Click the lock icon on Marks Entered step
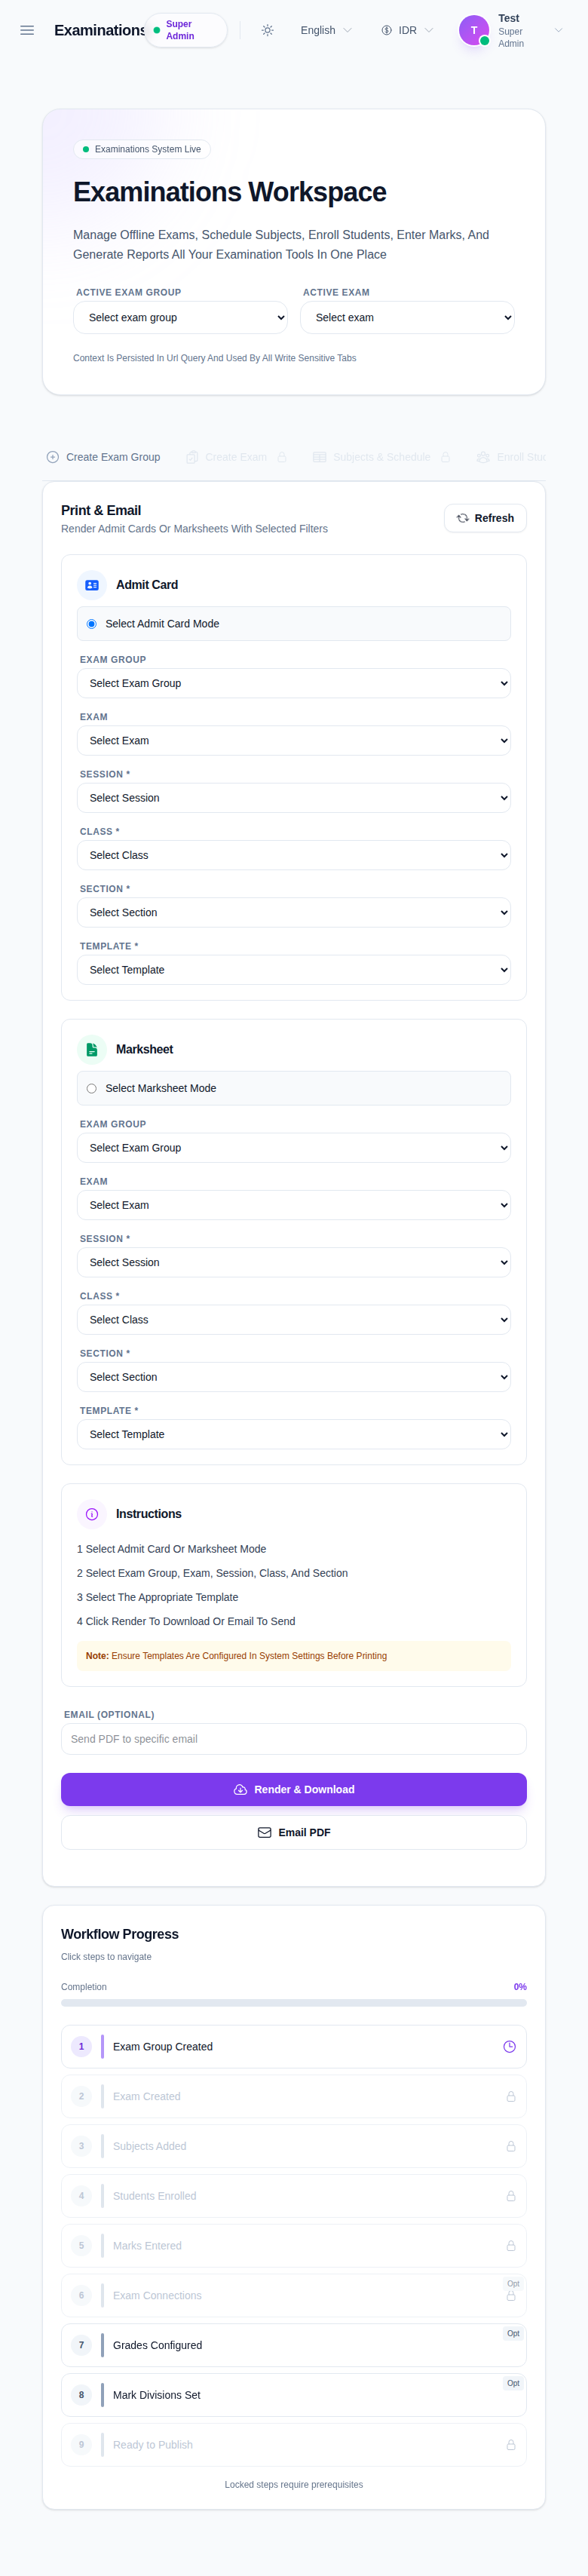The height and width of the screenshot is (2576, 588). pos(511,2246)
